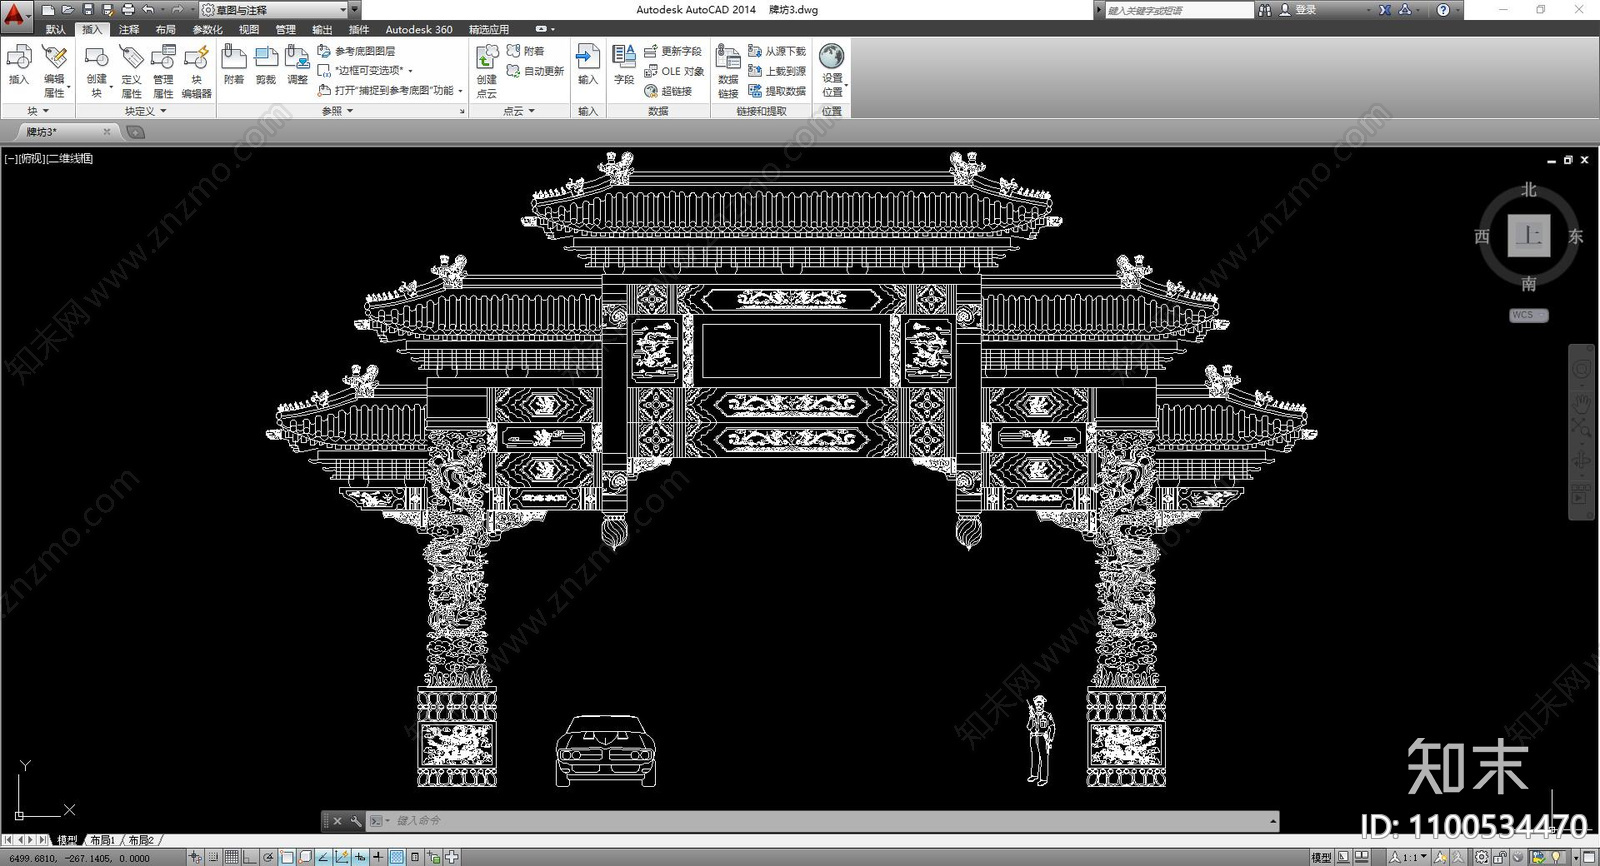Select the Clip (剪裁) reference tool

265,65
